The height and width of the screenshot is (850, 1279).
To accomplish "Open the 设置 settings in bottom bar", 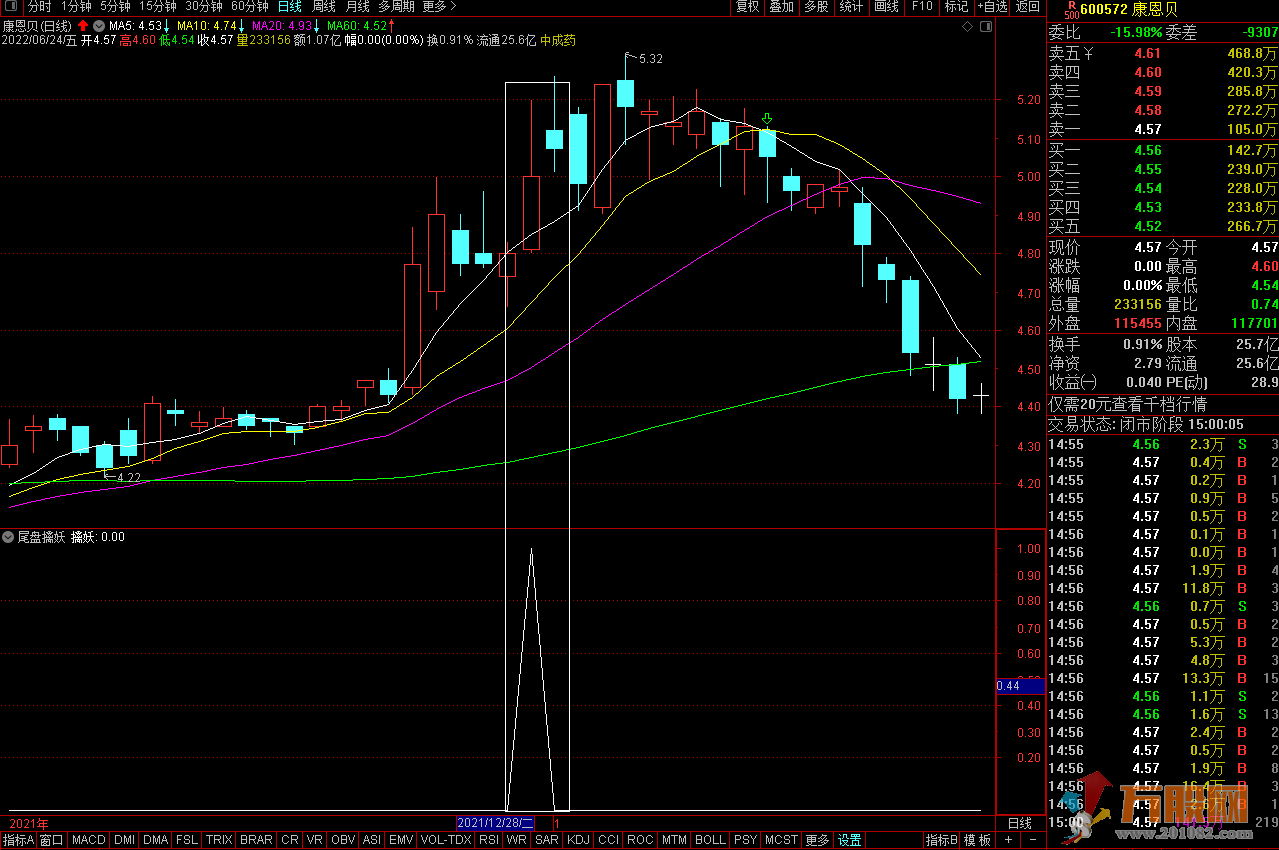I will 850,840.
